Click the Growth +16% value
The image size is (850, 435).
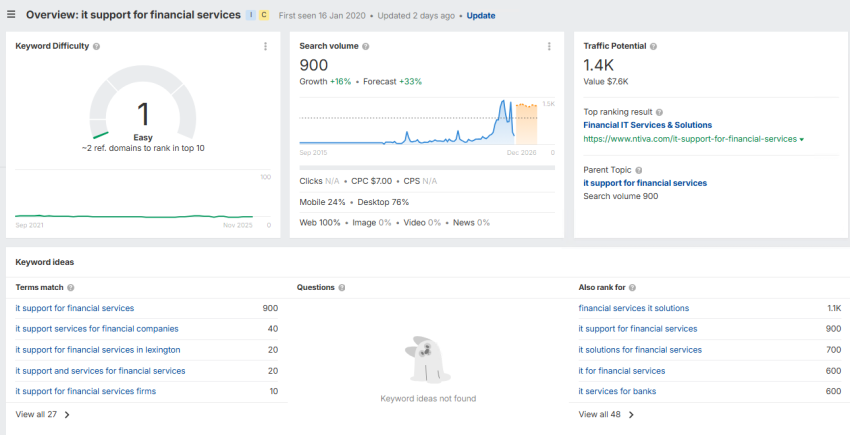(340, 82)
